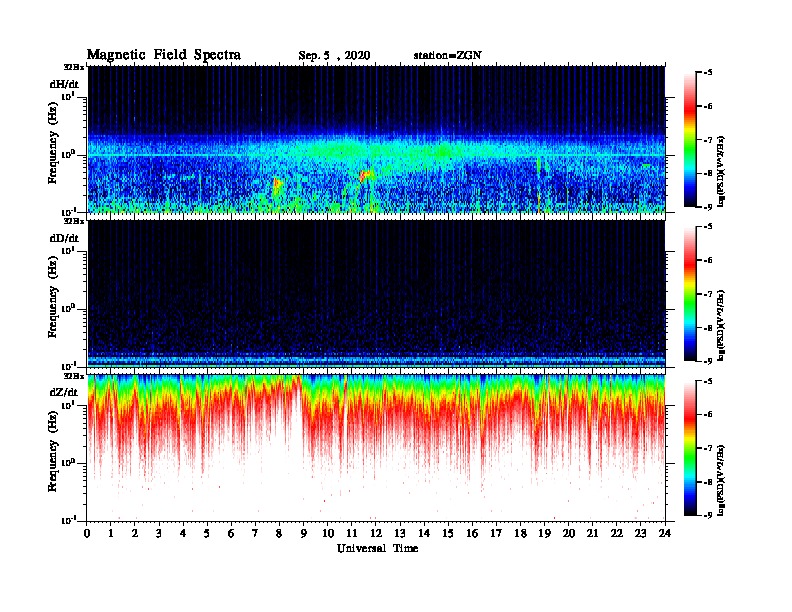Click hour tick label "6" on the time axis
This screenshot has height=612, width=792.
point(231,534)
